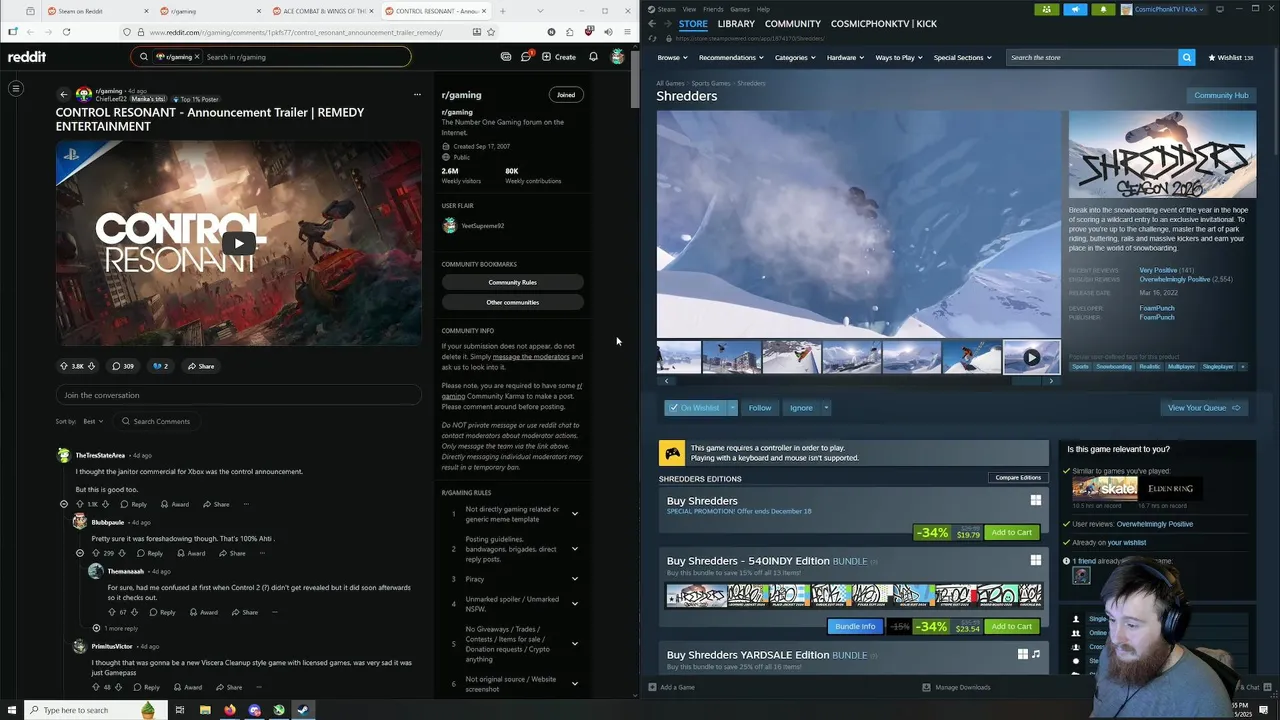The height and width of the screenshot is (720, 1280).
Task: Select the snowboarder video thumbnail in strip
Action: 1031,357
